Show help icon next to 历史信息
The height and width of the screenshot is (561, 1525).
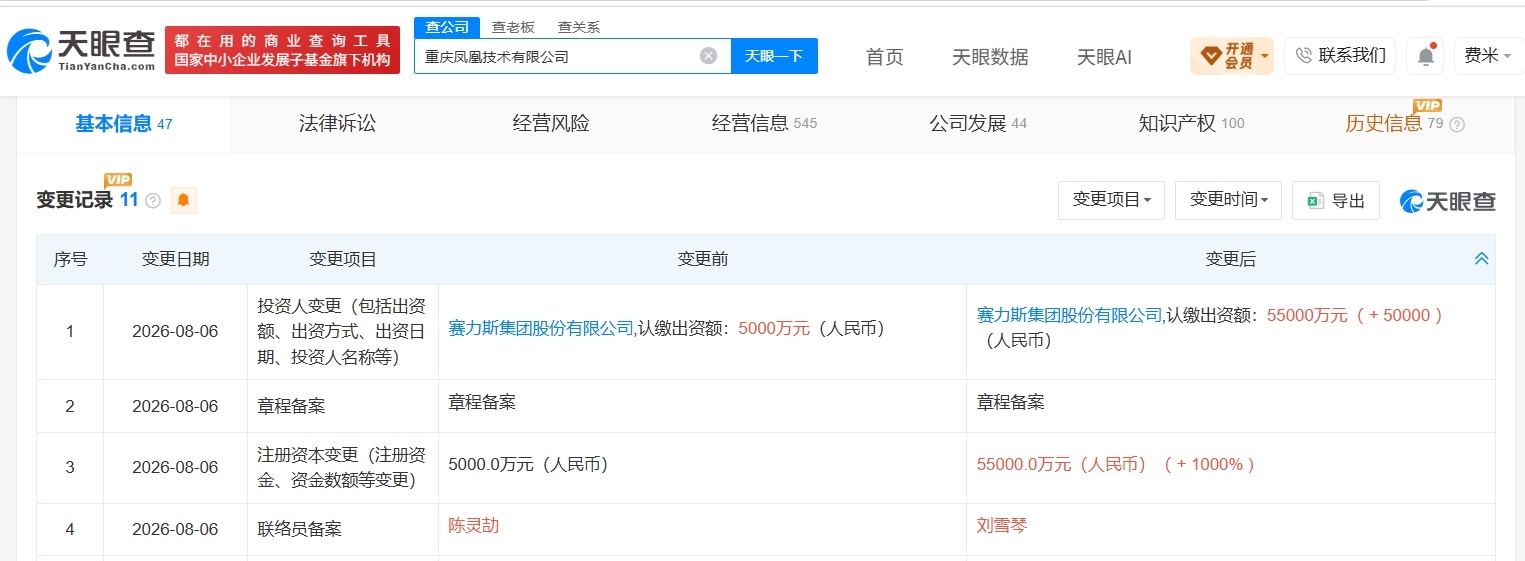(x=1457, y=125)
